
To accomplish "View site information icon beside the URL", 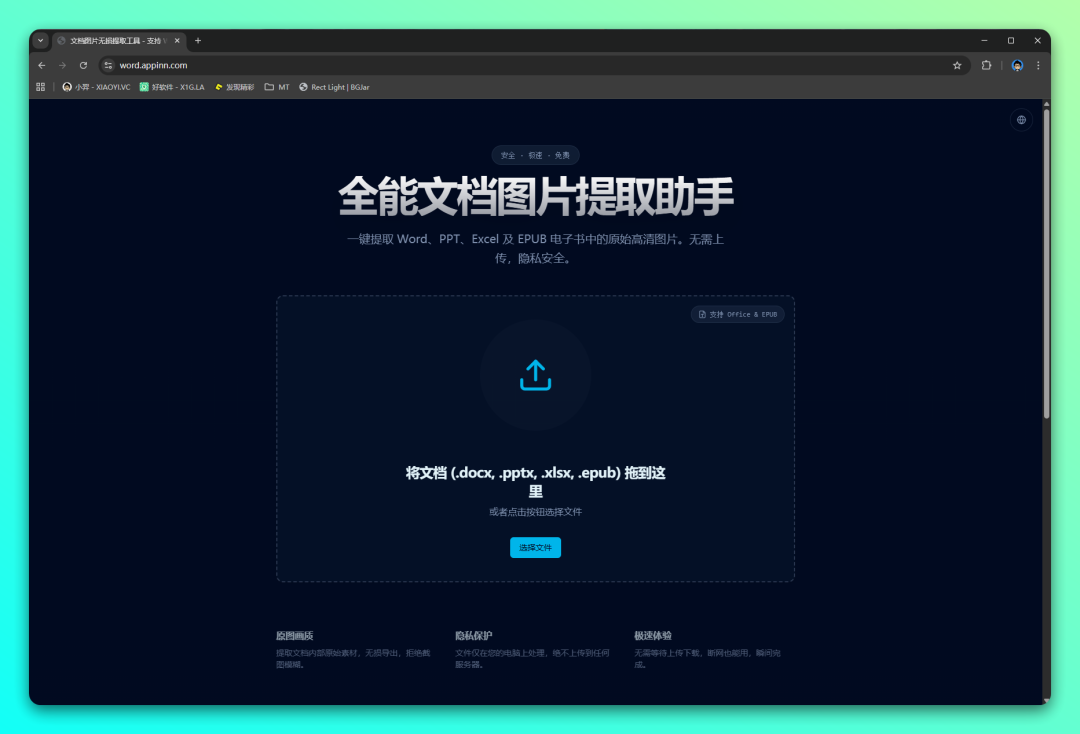I will 108,65.
